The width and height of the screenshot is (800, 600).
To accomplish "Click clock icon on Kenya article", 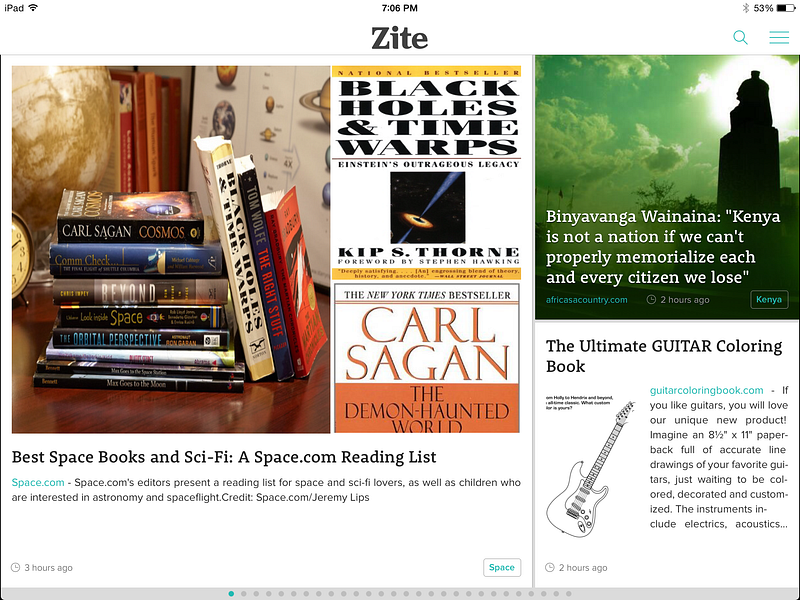I will tap(651, 299).
